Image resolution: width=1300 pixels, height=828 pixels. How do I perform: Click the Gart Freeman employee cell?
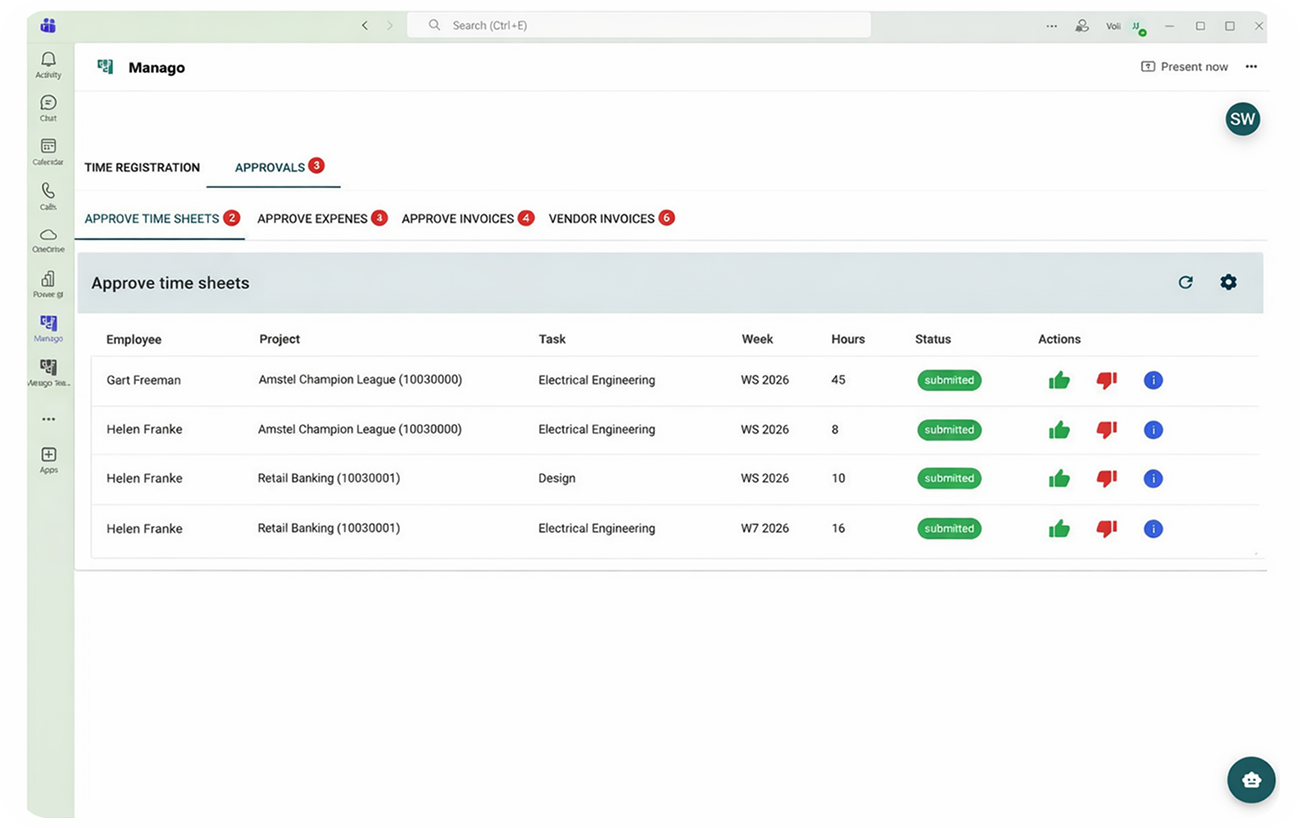click(144, 380)
